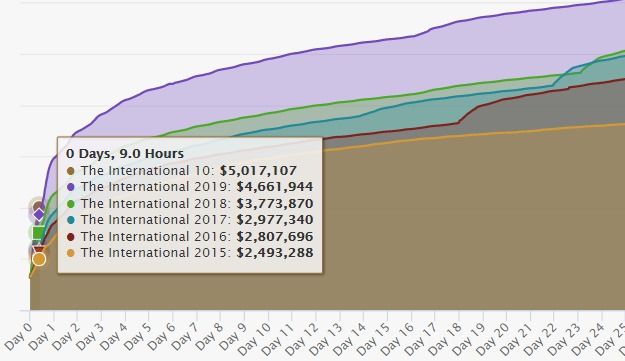
Task: Click the Day 1 axis label
Action: click(42, 336)
